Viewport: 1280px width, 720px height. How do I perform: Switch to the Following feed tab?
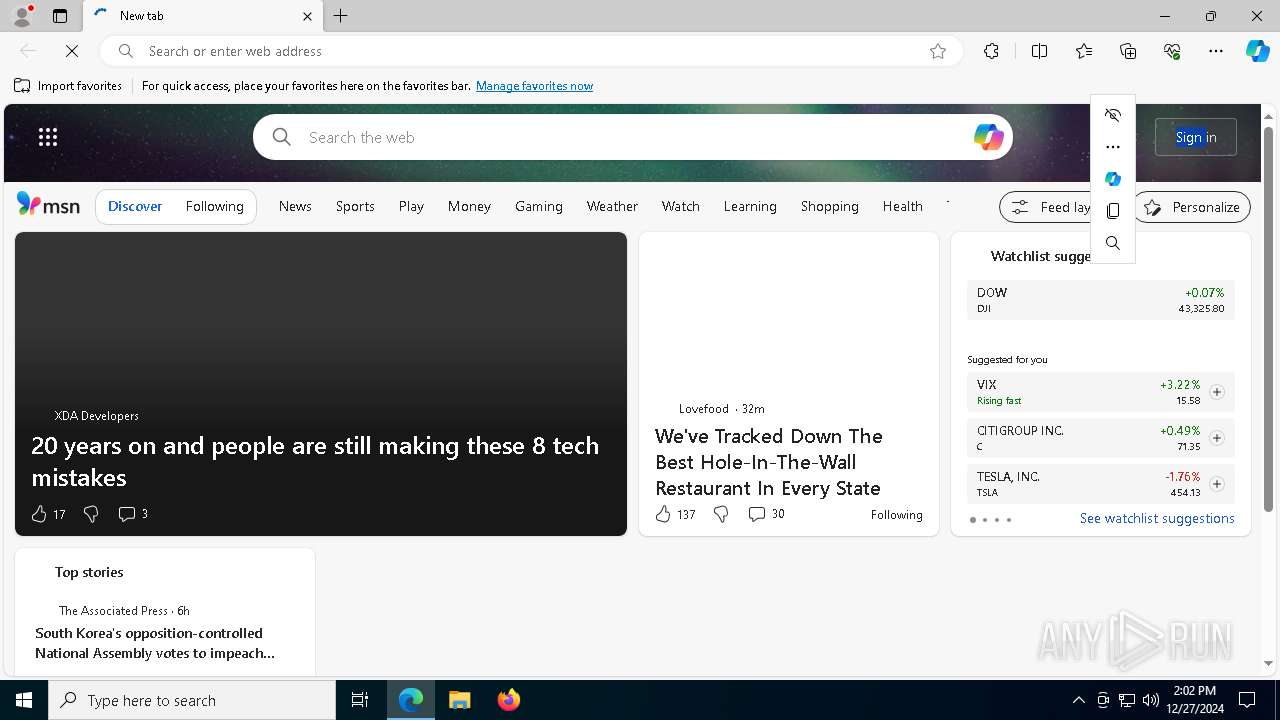pyautogui.click(x=215, y=207)
